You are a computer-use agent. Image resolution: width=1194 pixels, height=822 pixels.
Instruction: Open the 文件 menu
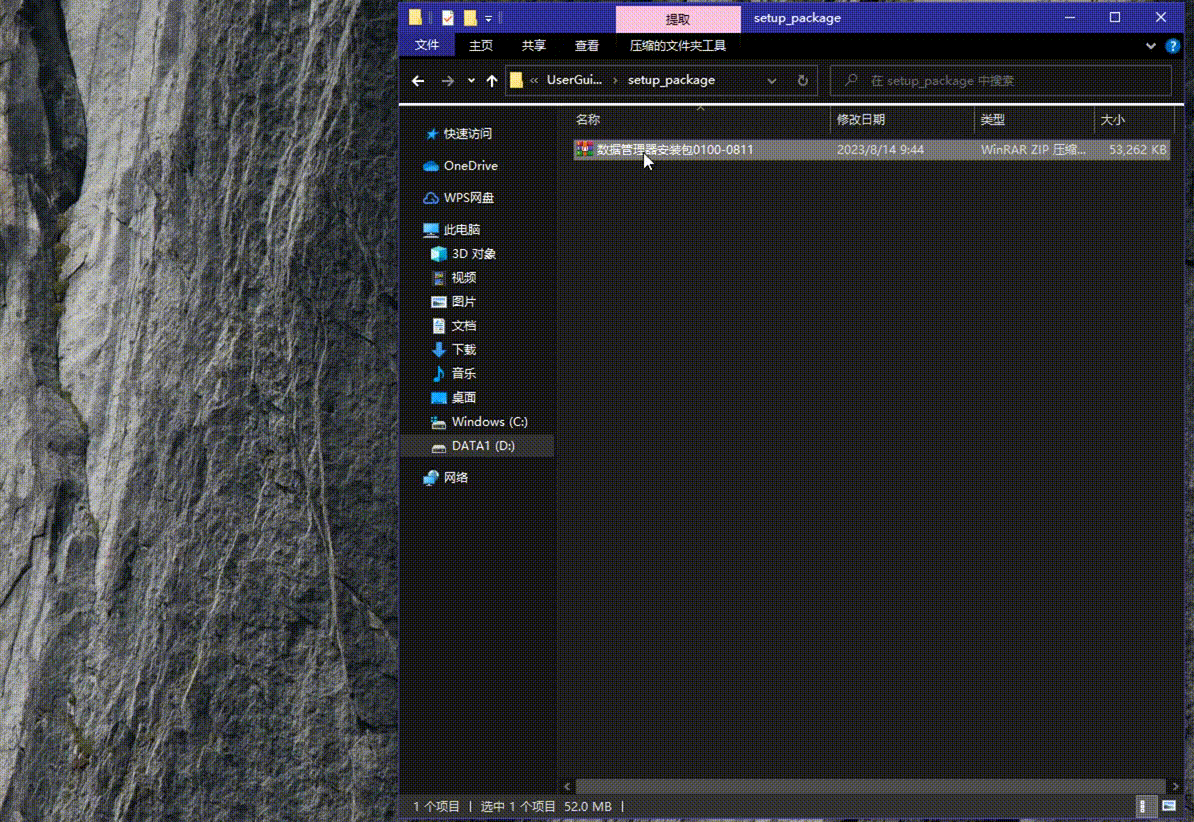427,46
